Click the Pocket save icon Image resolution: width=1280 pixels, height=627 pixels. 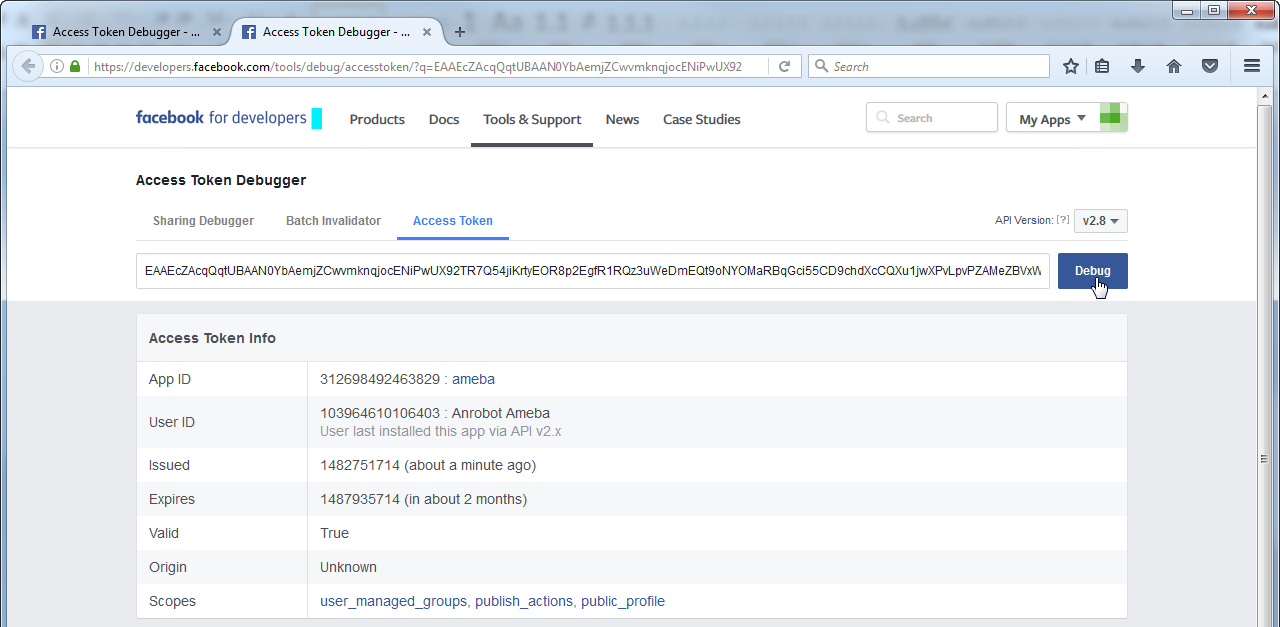[1210, 66]
